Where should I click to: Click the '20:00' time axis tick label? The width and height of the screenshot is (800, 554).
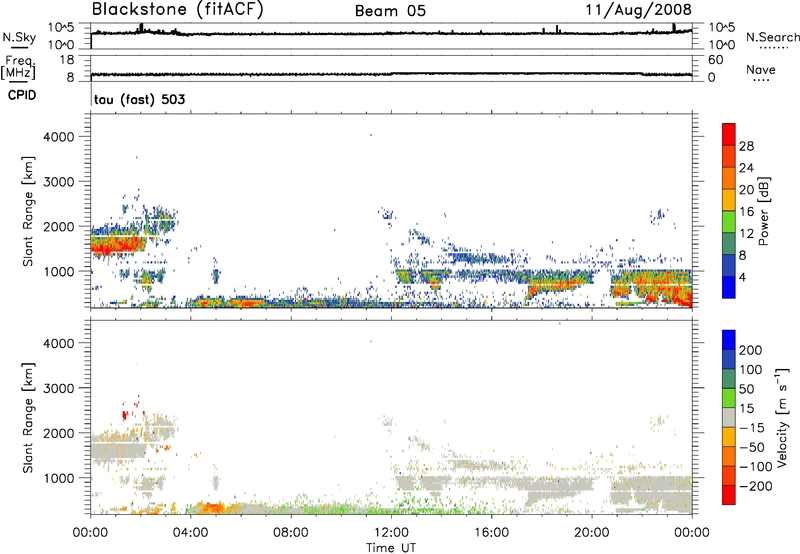click(592, 533)
